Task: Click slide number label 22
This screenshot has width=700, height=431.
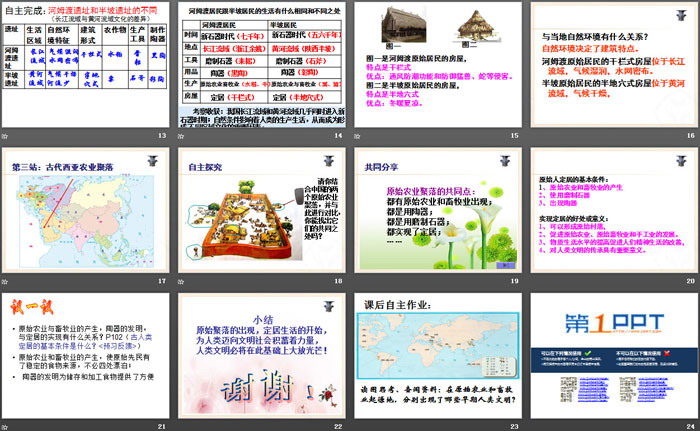Action: coord(338,427)
